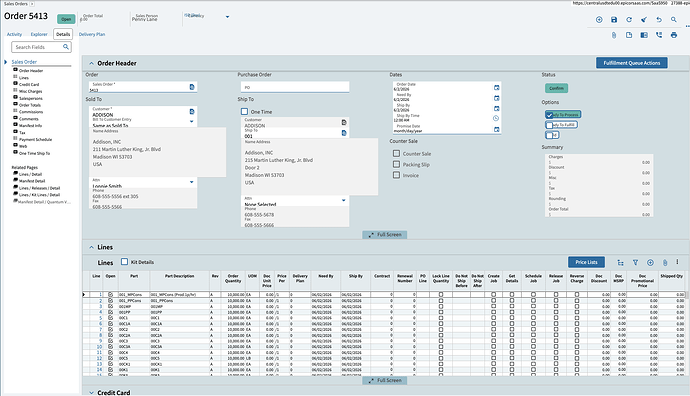Check the One Time ship-to checkbox
690x396 pixels.
pyautogui.click(x=244, y=112)
